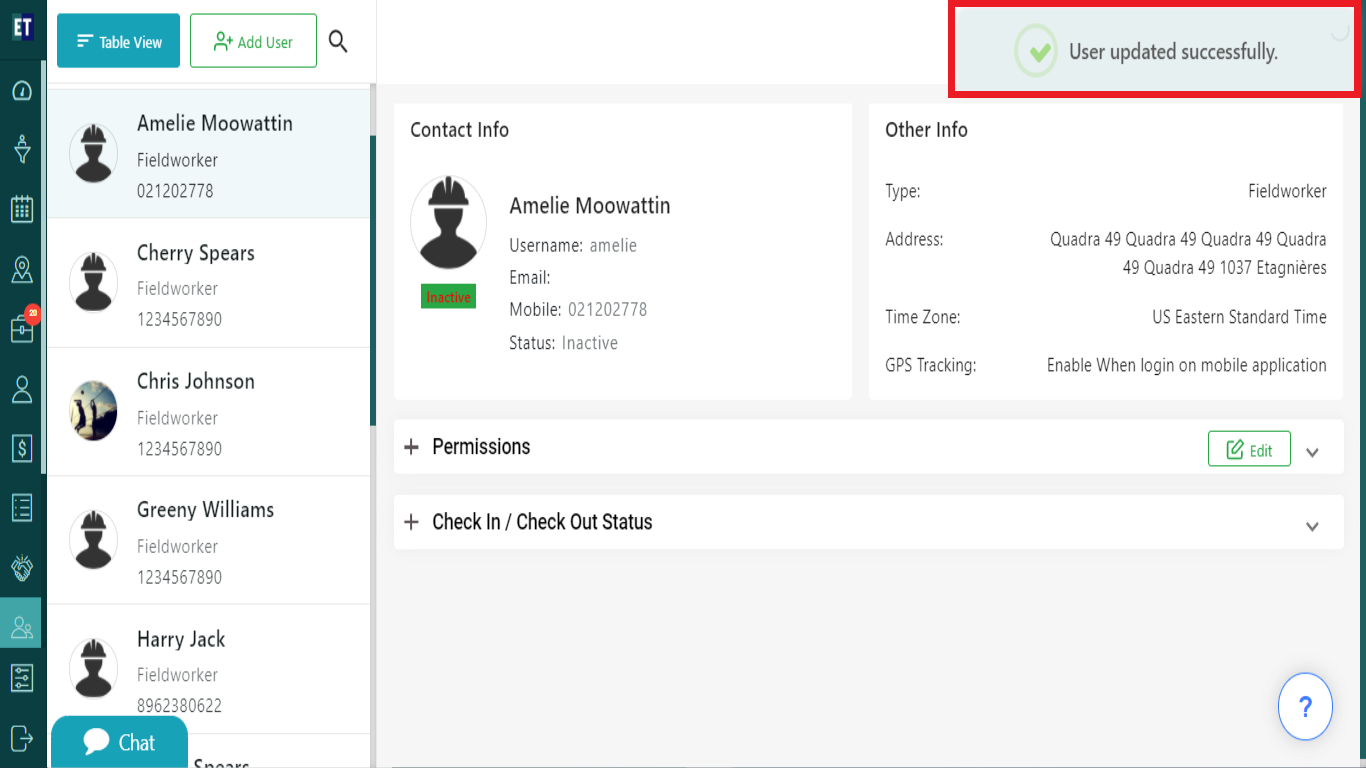Open the sales funnel icon in sidebar
Screen dimensions: 1366x768
click(22, 150)
